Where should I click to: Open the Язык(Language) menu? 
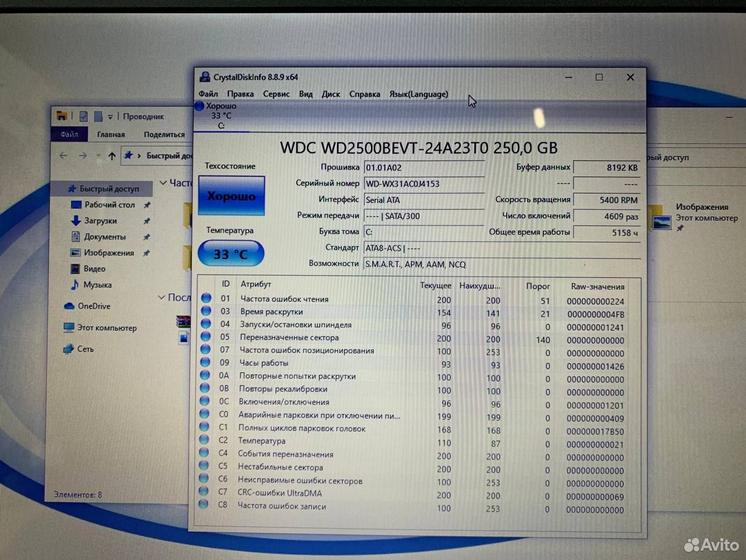tap(419, 94)
